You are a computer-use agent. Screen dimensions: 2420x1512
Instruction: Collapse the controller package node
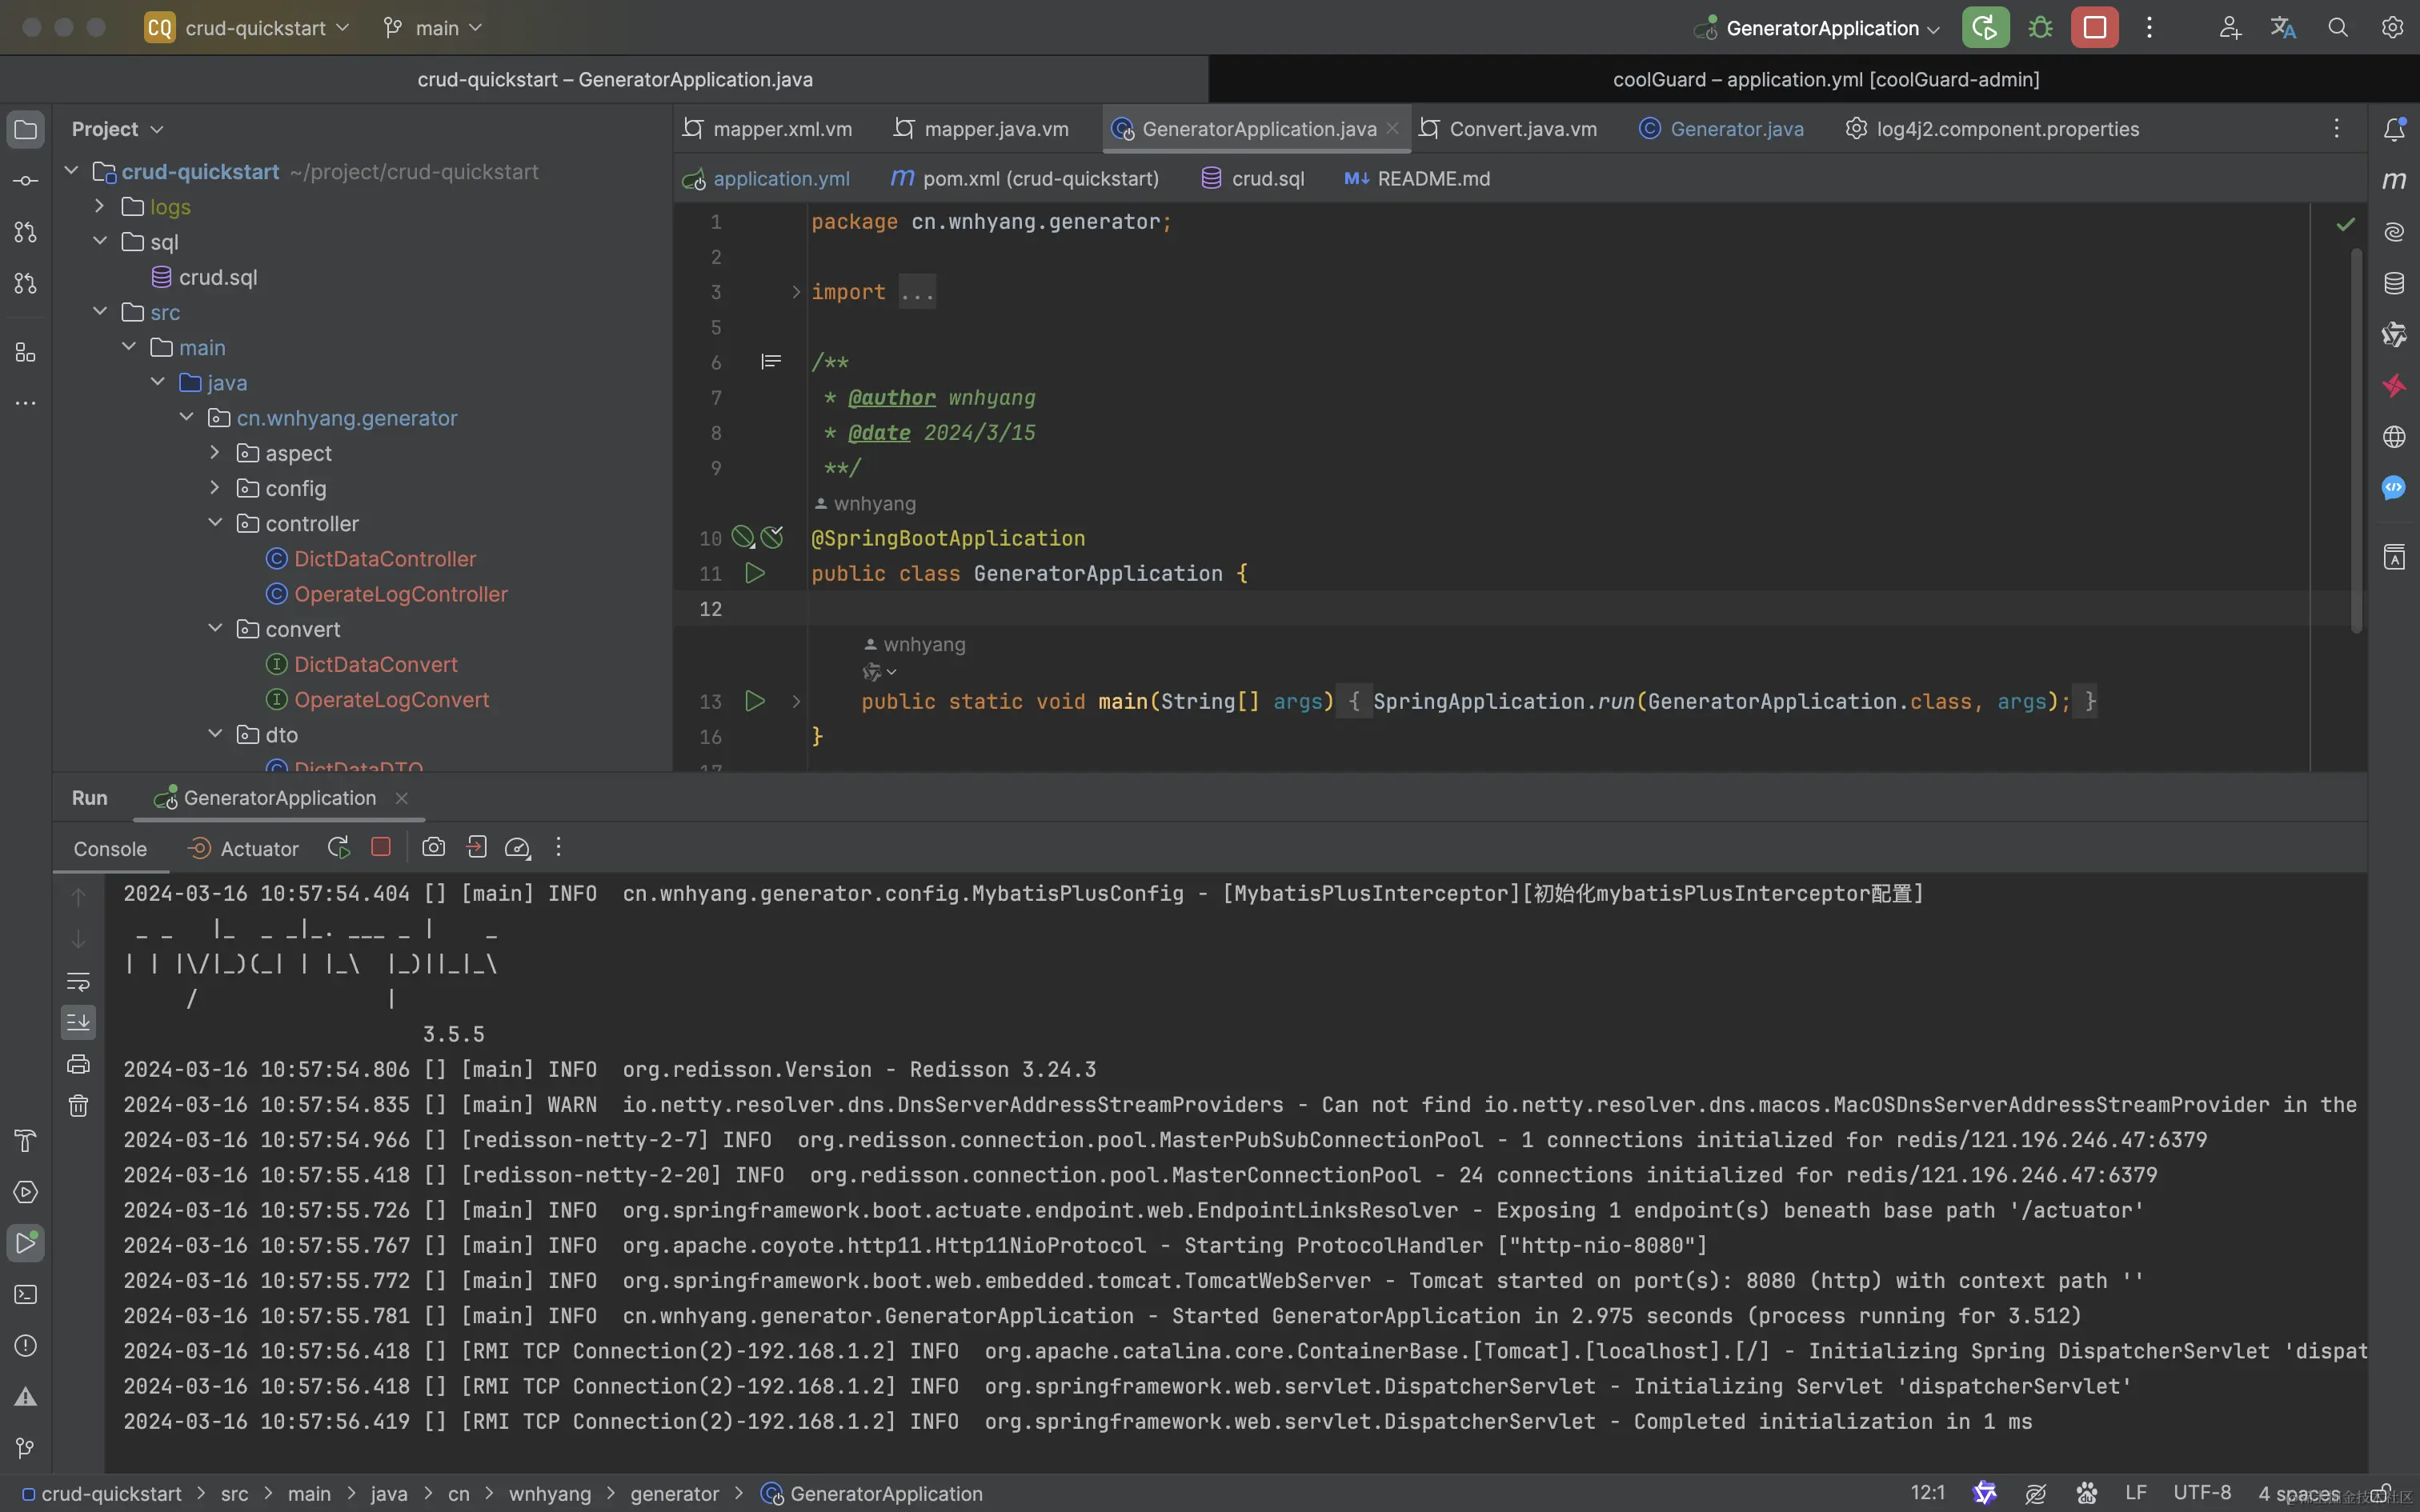tap(215, 523)
